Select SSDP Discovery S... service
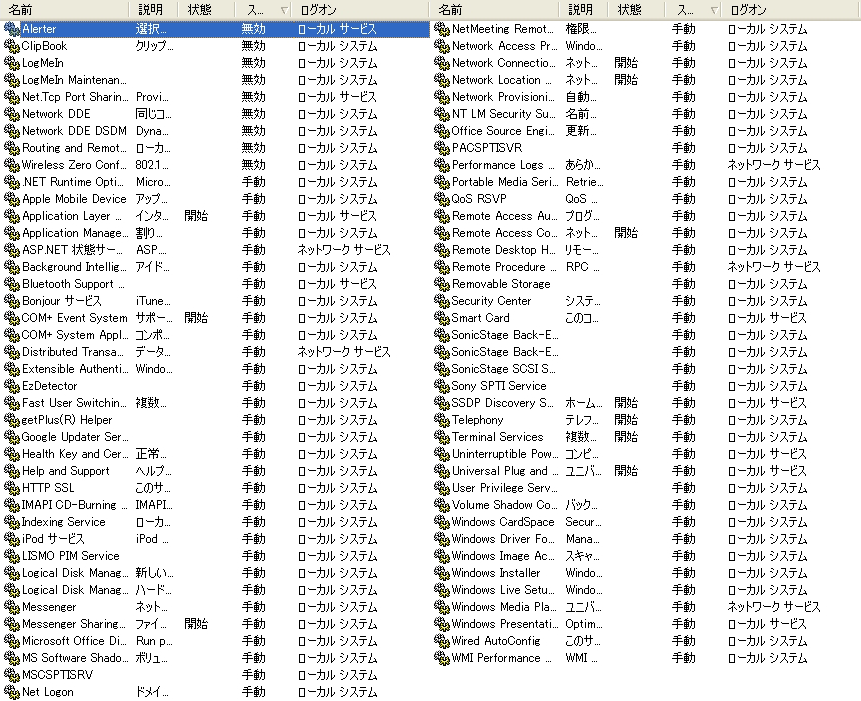Image resolution: width=861 pixels, height=701 pixels. point(502,403)
